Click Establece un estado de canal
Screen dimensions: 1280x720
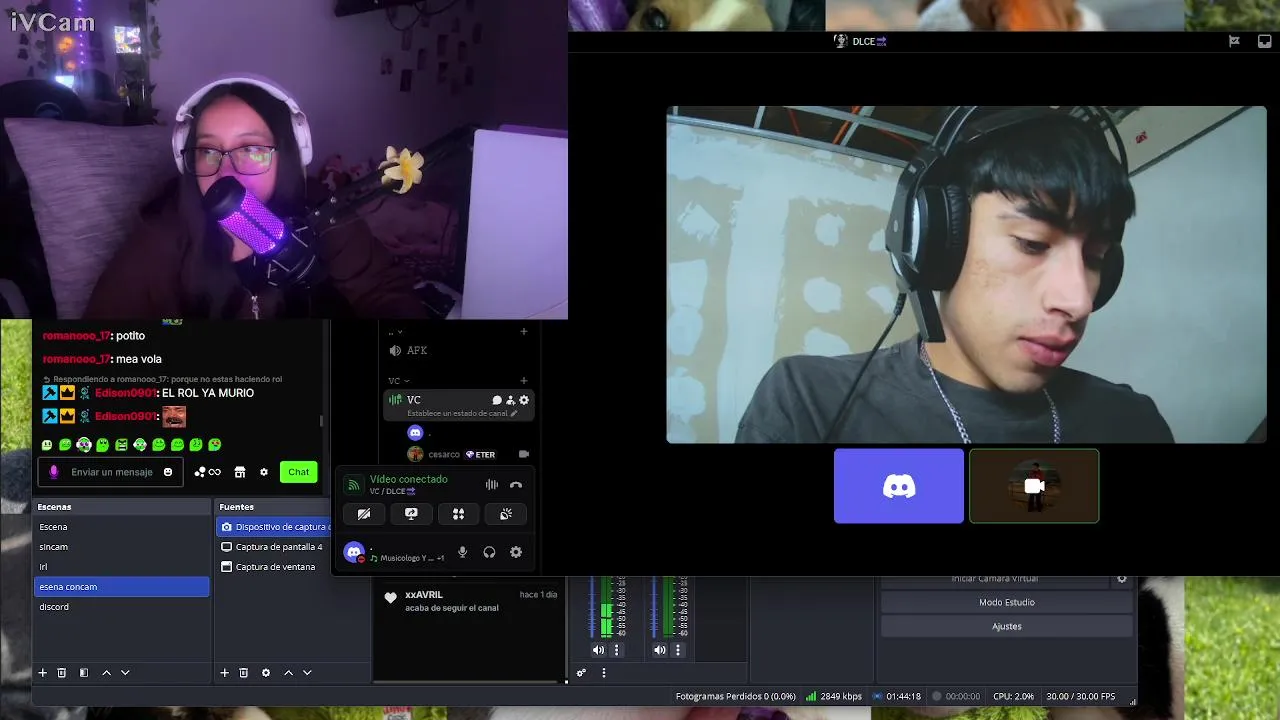pyautogui.click(x=462, y=413)
